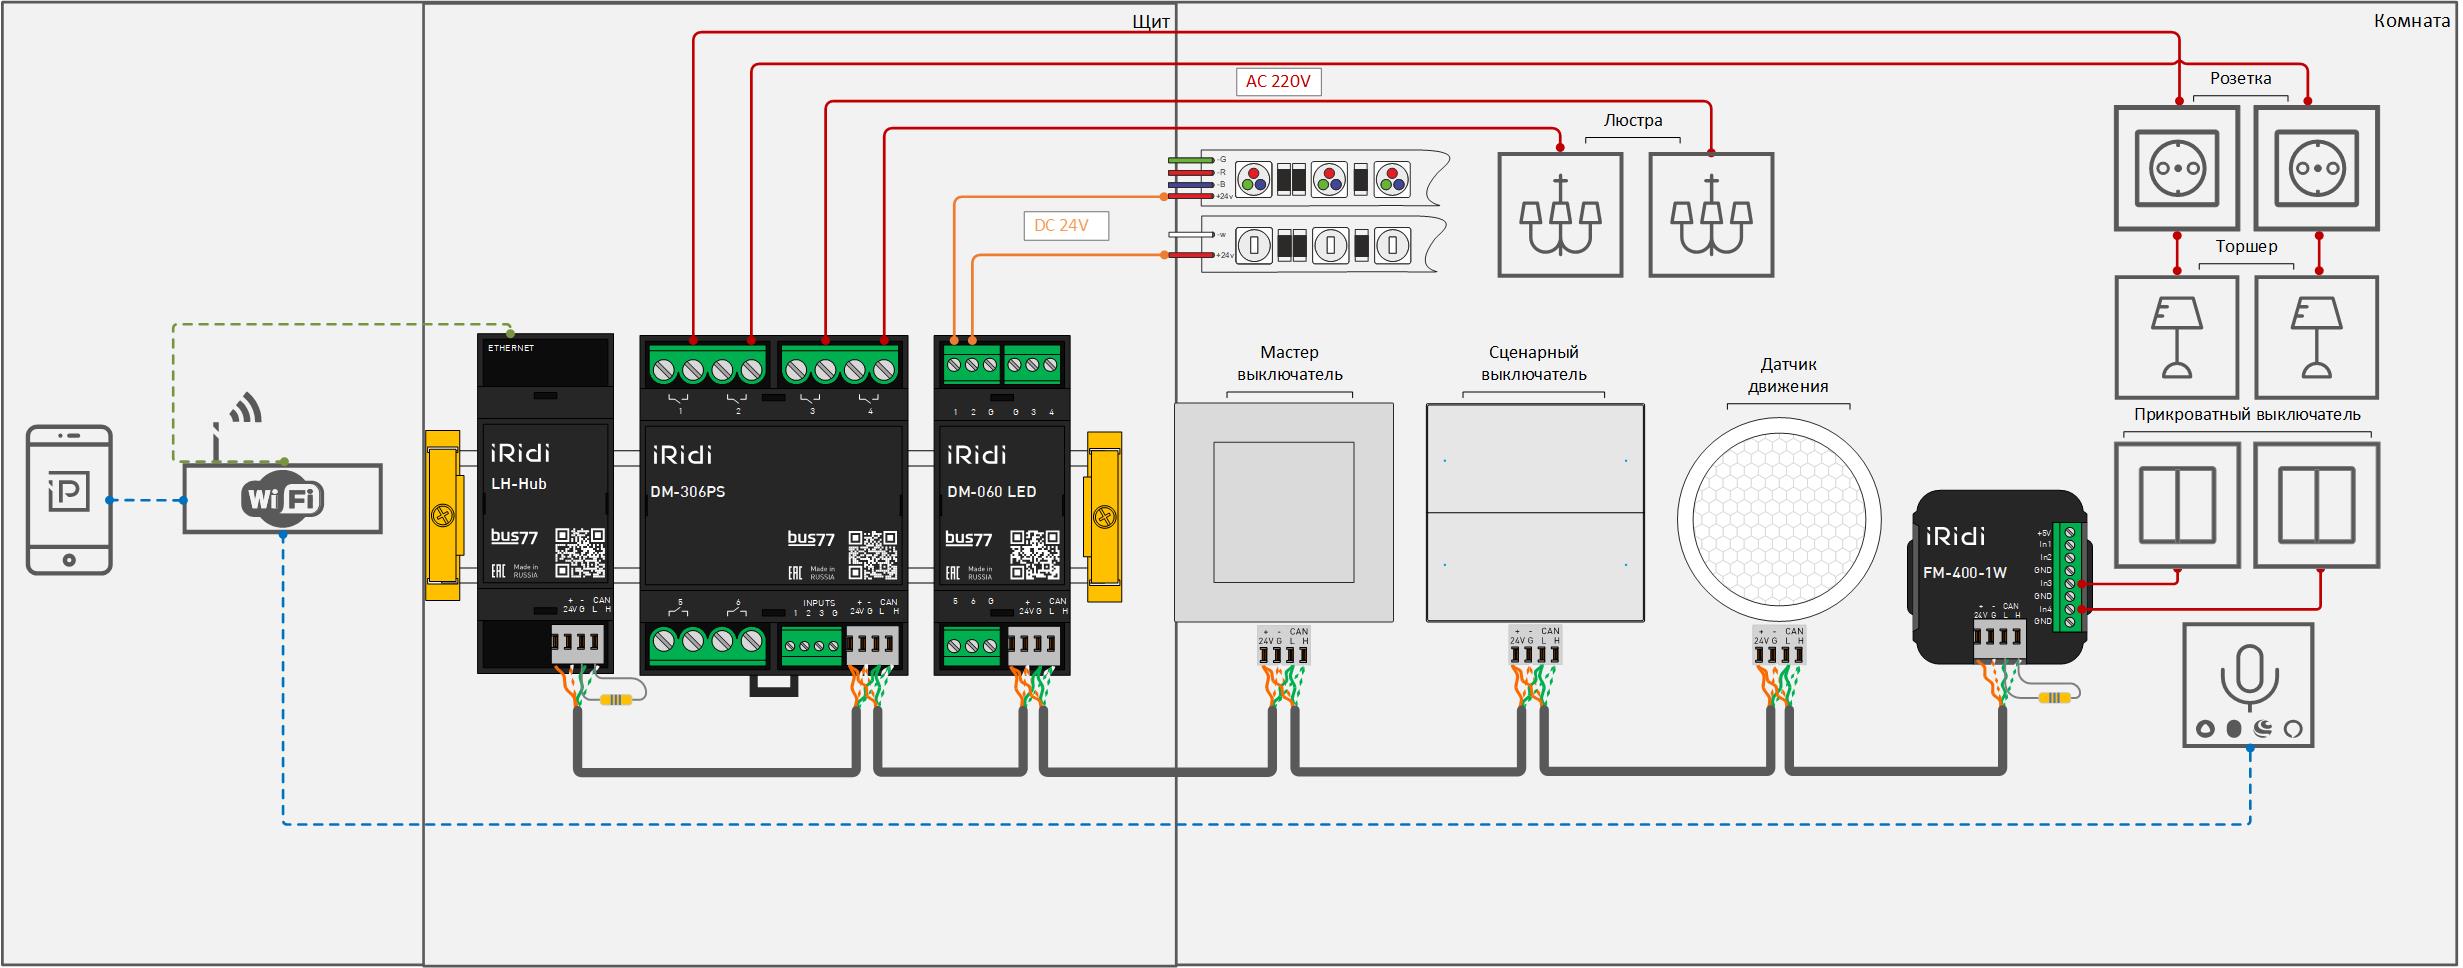Viewport: 2463px width, 968px height.
Task: Click the right bedside double switch
Action: [2316, 505]
